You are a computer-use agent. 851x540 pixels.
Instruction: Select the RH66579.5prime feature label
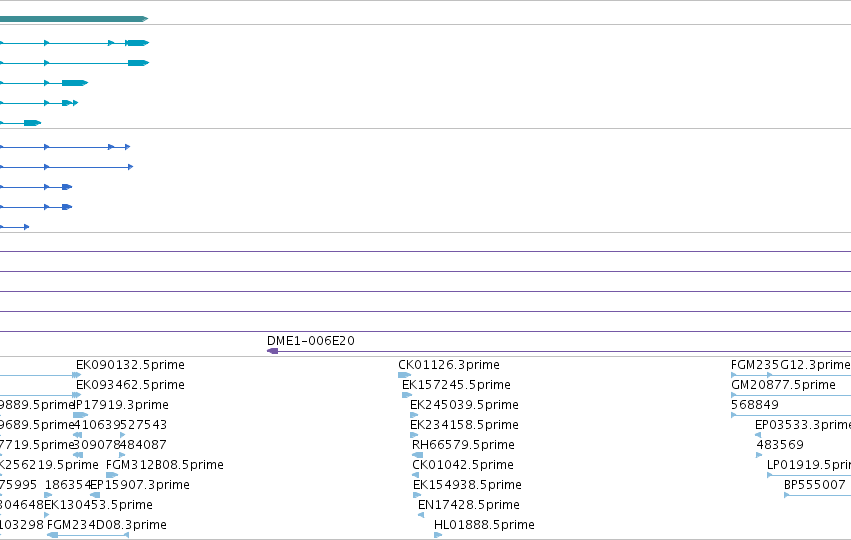pos(463,445)
